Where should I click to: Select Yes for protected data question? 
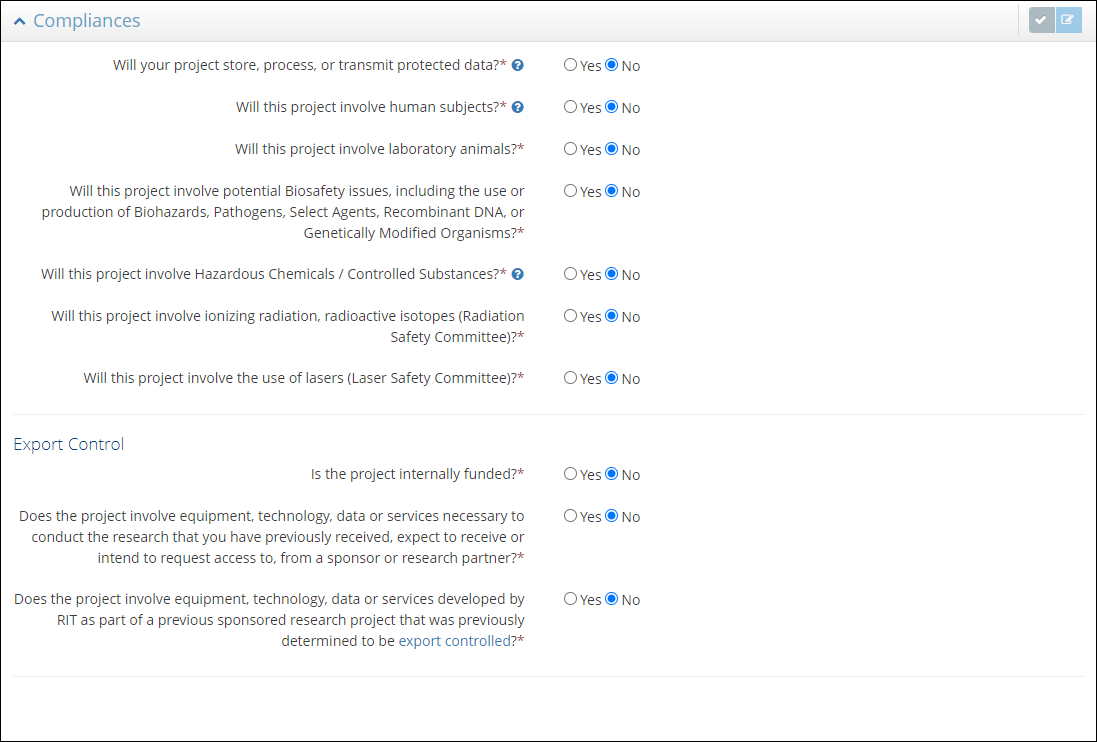(570, 65)
